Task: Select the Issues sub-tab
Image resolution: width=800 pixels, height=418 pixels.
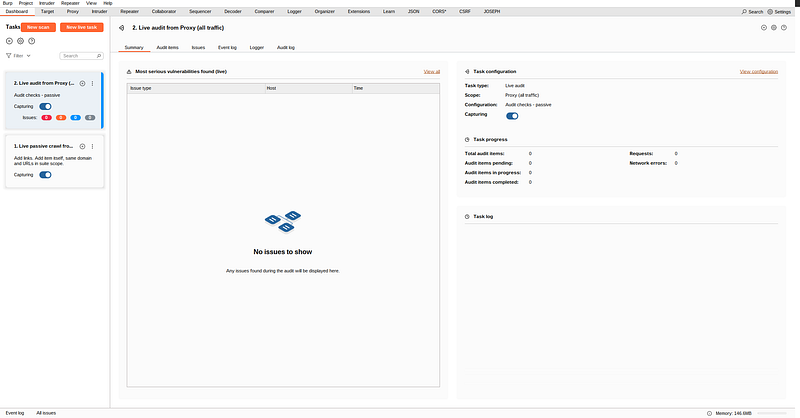Action: (x=198, y=47)
